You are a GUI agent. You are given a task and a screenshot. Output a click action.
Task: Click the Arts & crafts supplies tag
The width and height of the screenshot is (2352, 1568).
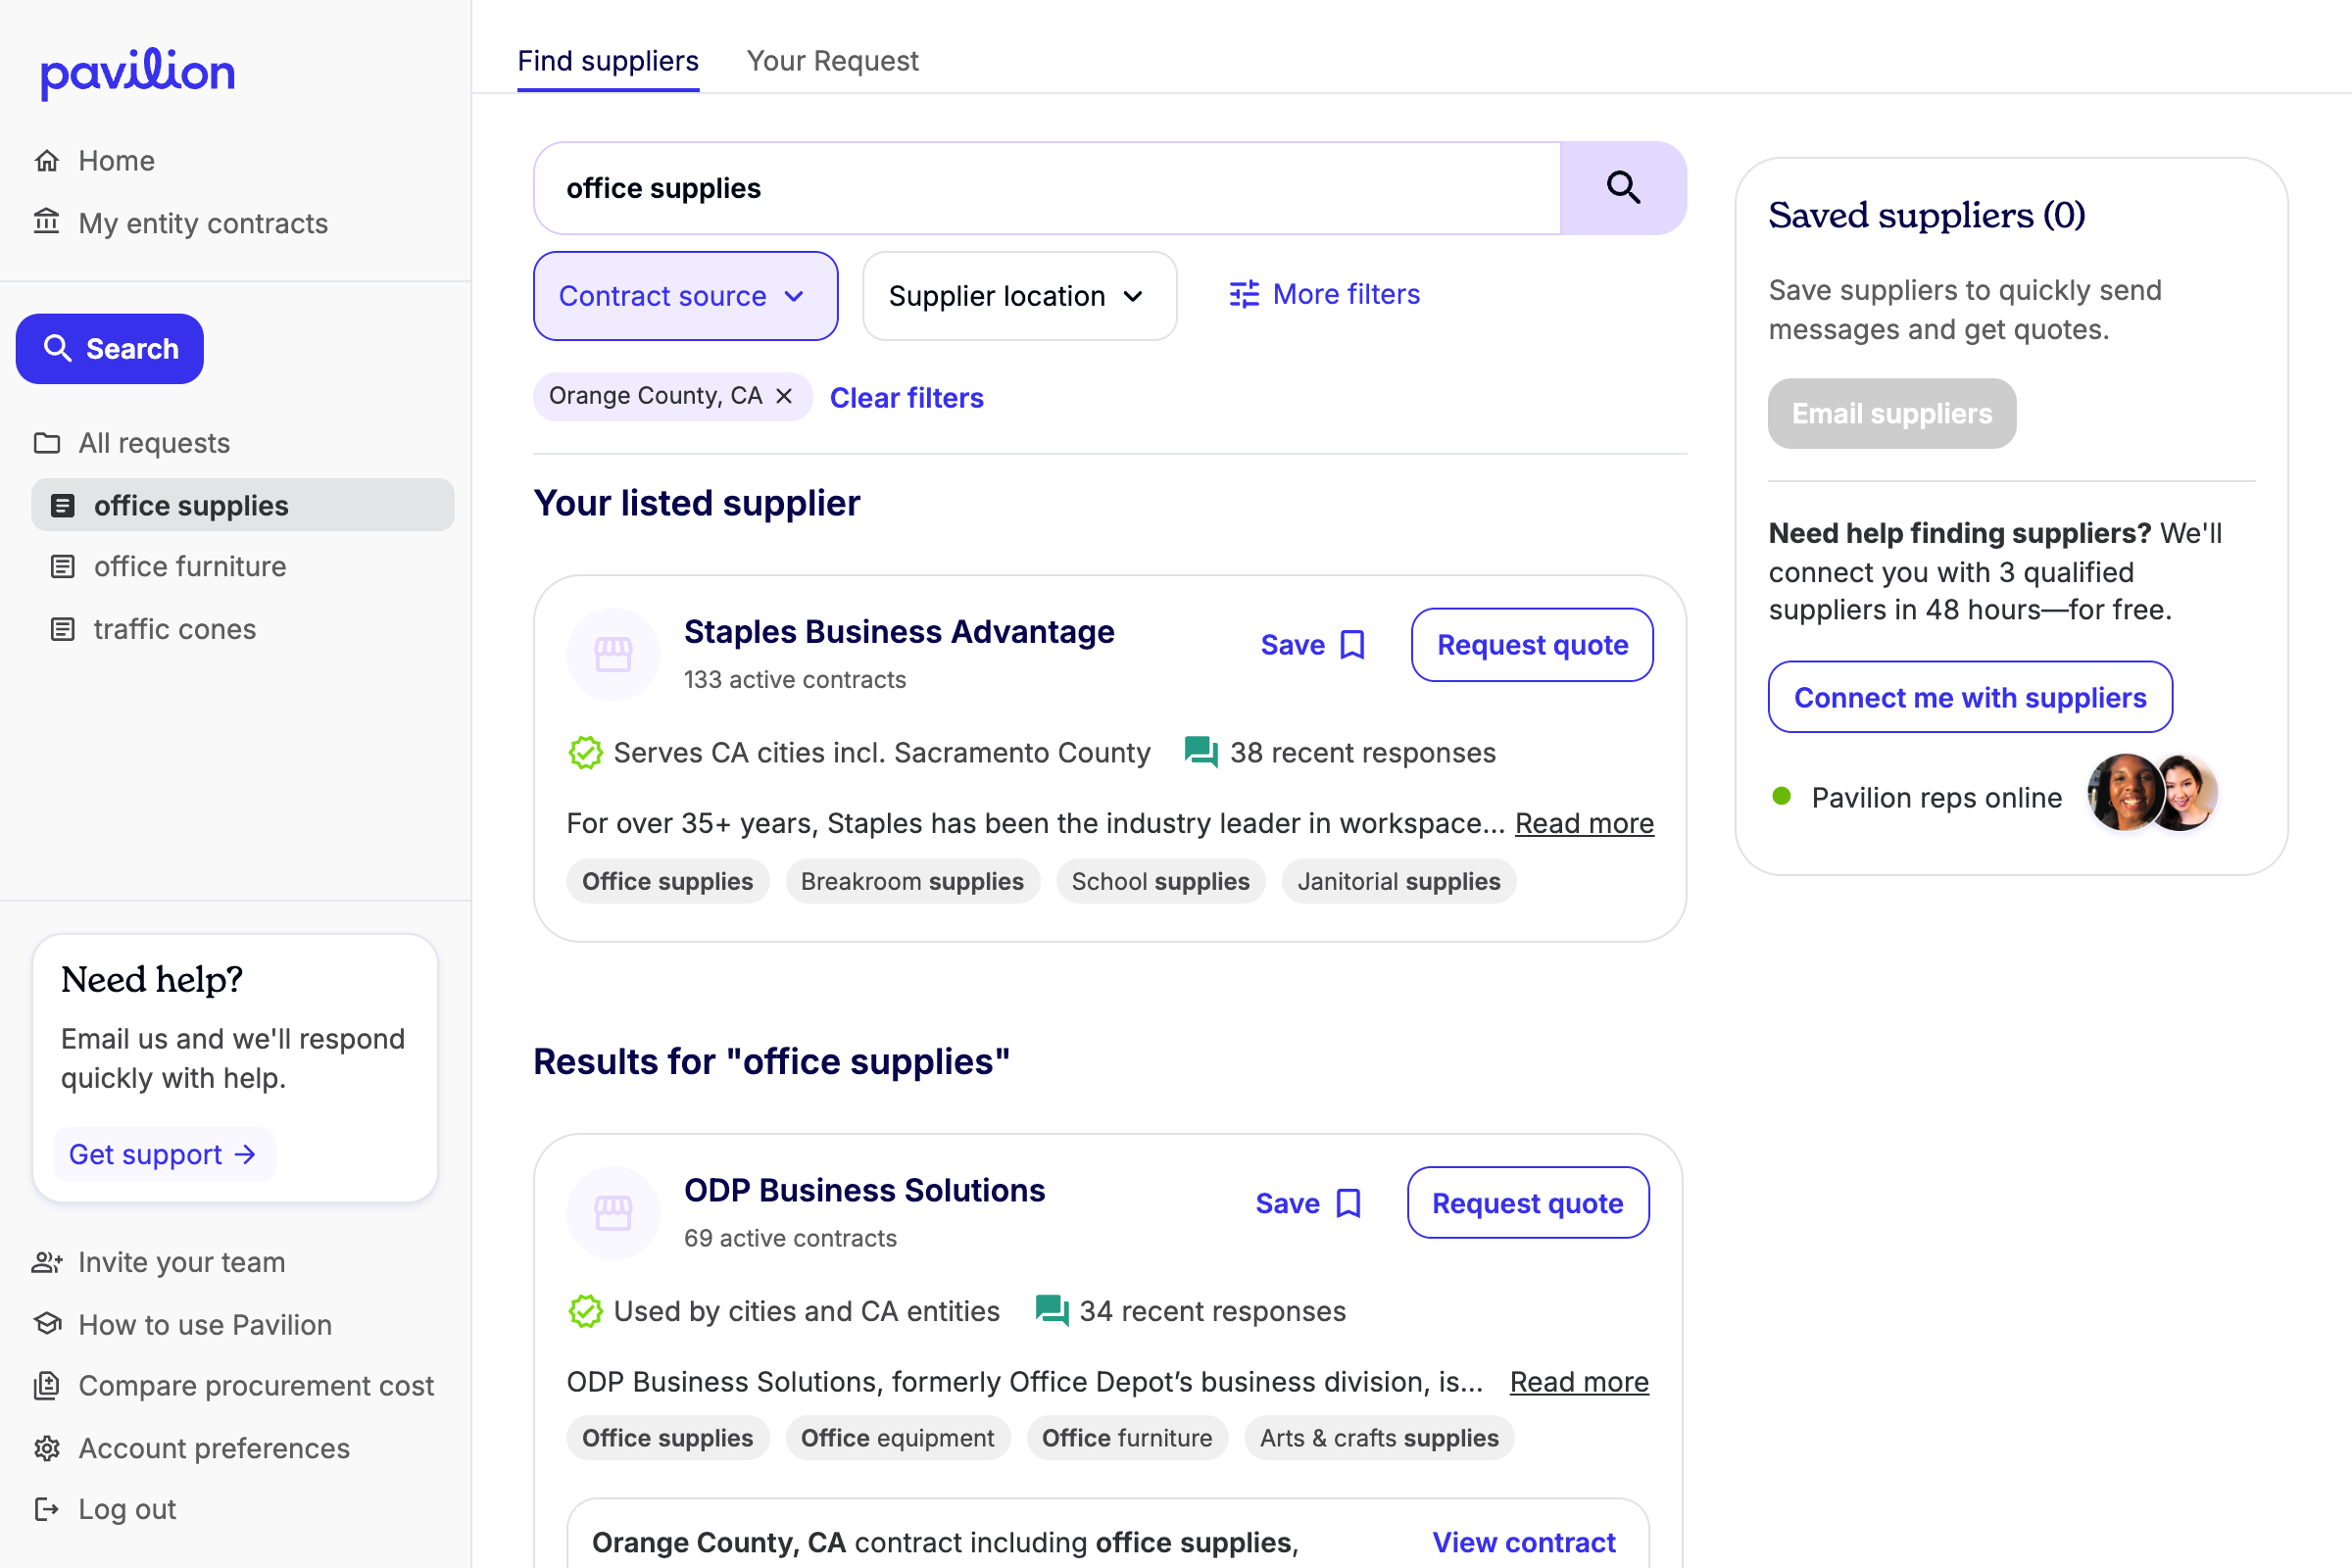tap(1379, 1438)
